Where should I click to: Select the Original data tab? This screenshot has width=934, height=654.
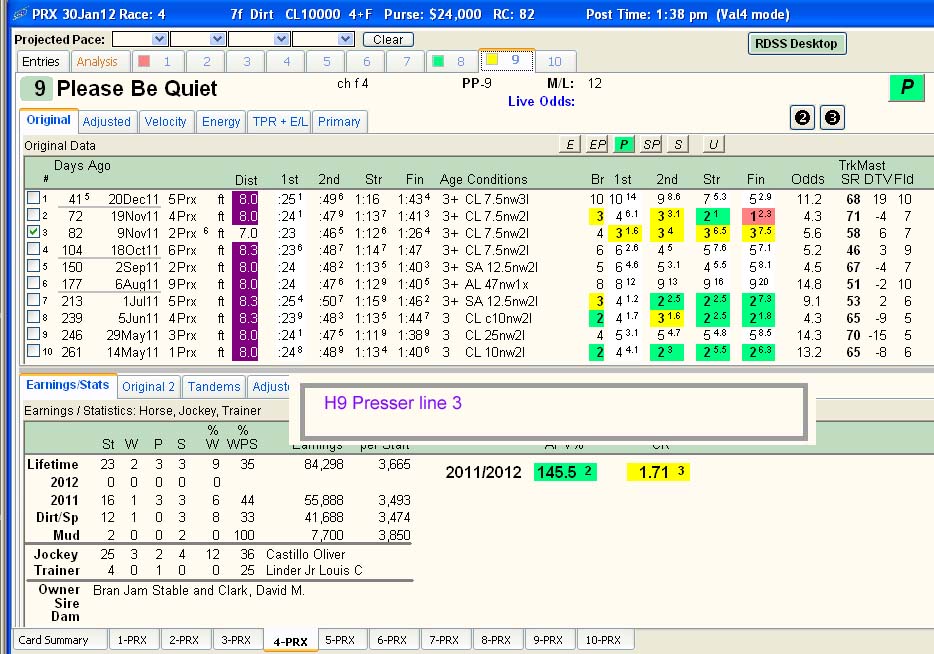pyautogui.click(x=48, y=120)
